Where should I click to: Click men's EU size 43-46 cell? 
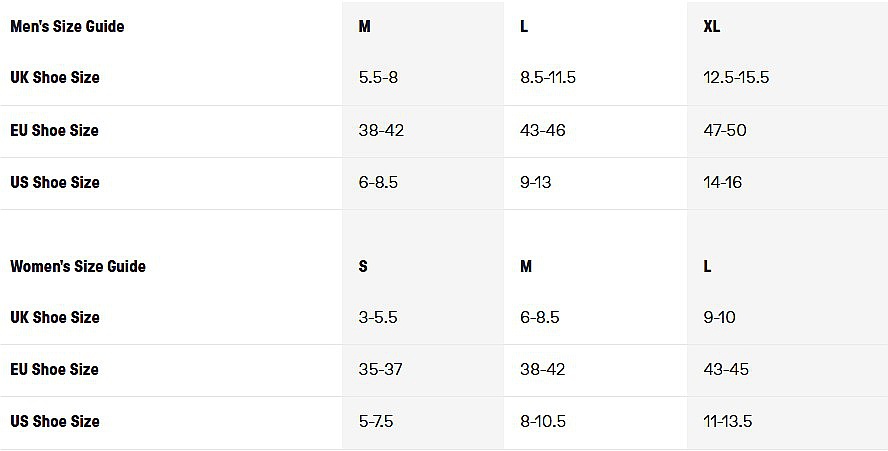pyautogui.click(x=543, y=130)
